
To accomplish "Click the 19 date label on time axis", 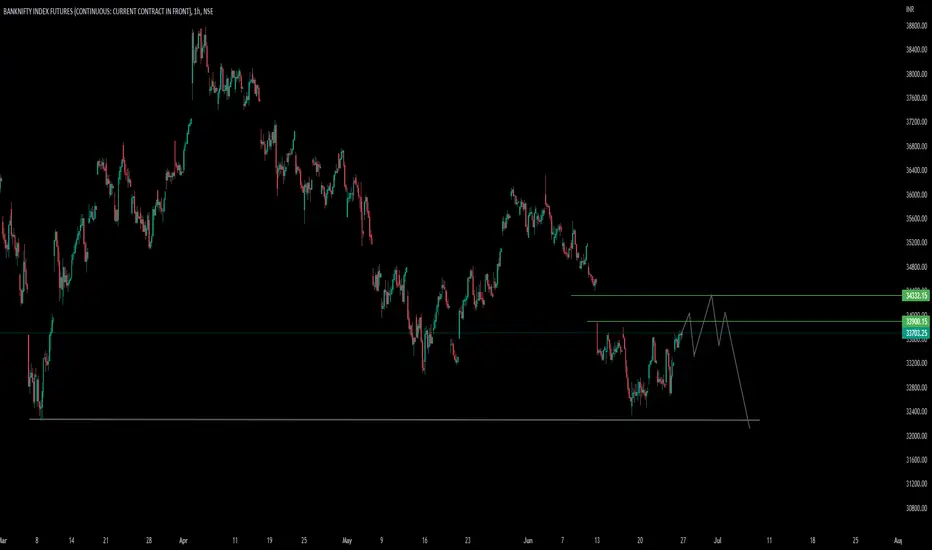I will click(269, 540).
